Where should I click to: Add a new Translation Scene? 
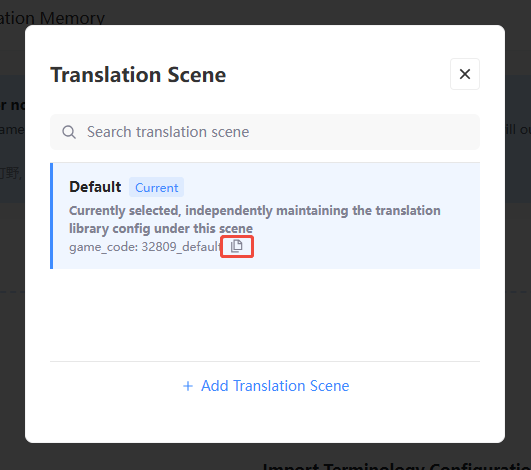tap(266, 386)
